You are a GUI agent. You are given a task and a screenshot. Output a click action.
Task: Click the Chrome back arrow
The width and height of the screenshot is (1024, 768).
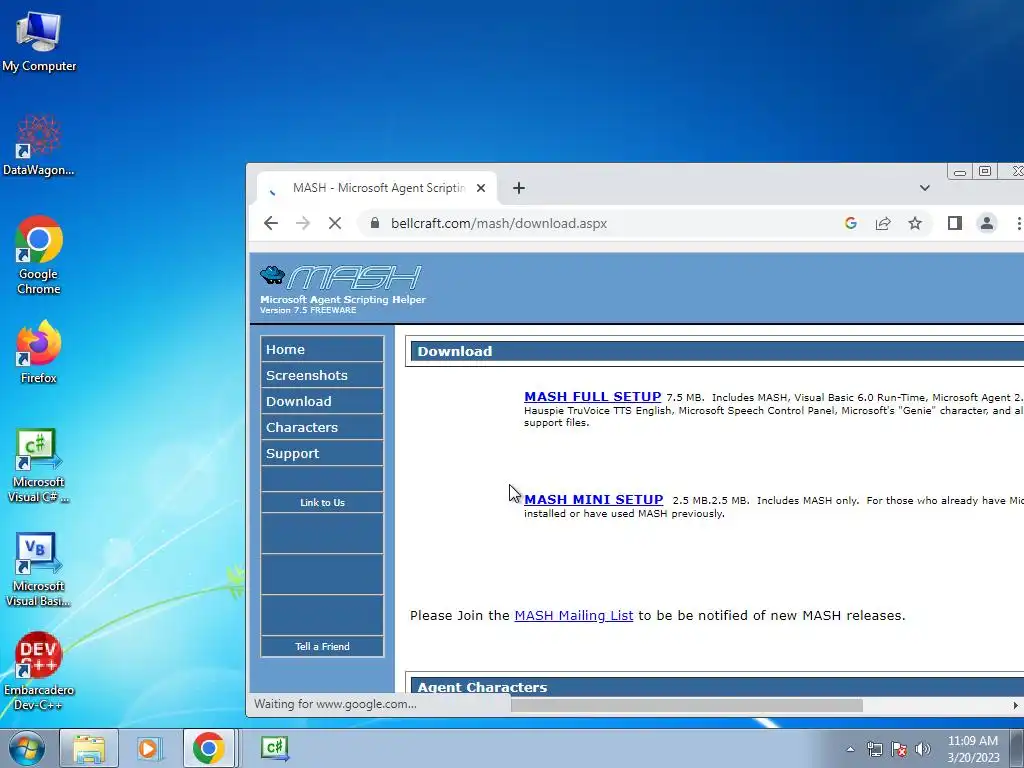[x=271, y=223]
